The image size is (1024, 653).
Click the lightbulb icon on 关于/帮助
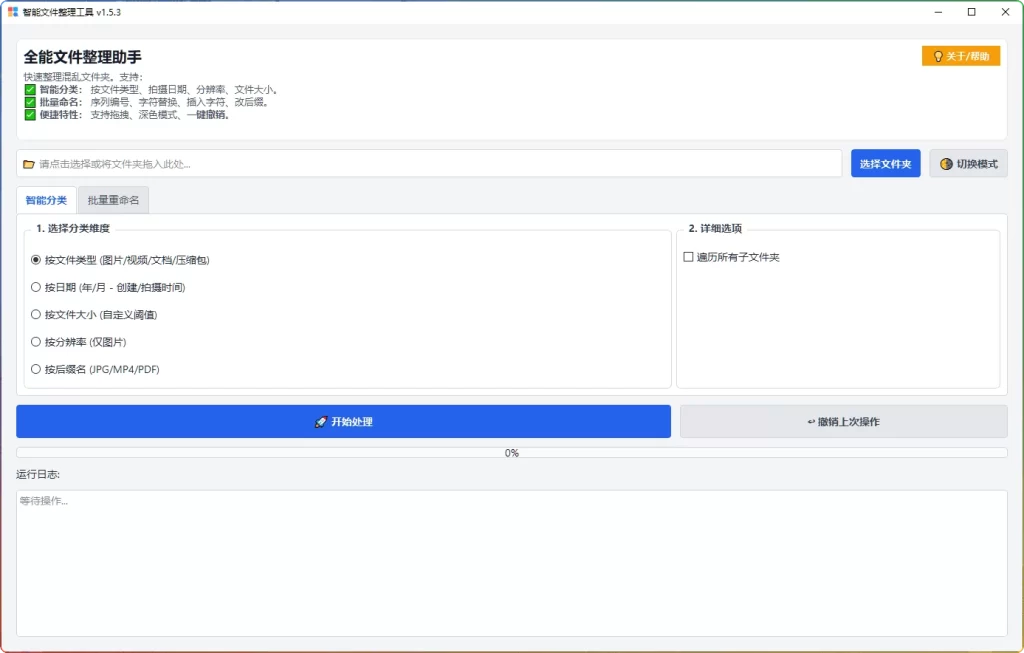938,57
